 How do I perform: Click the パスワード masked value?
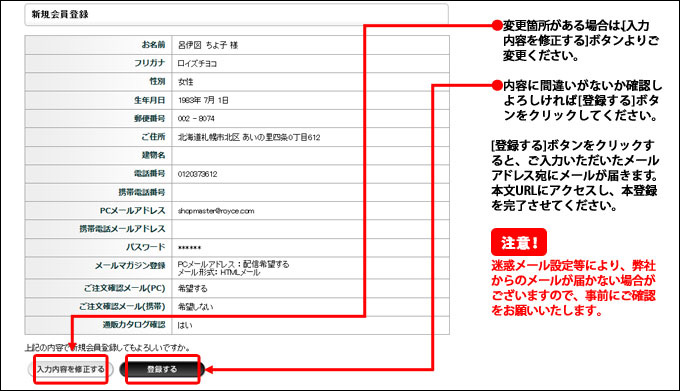[190, 248]
